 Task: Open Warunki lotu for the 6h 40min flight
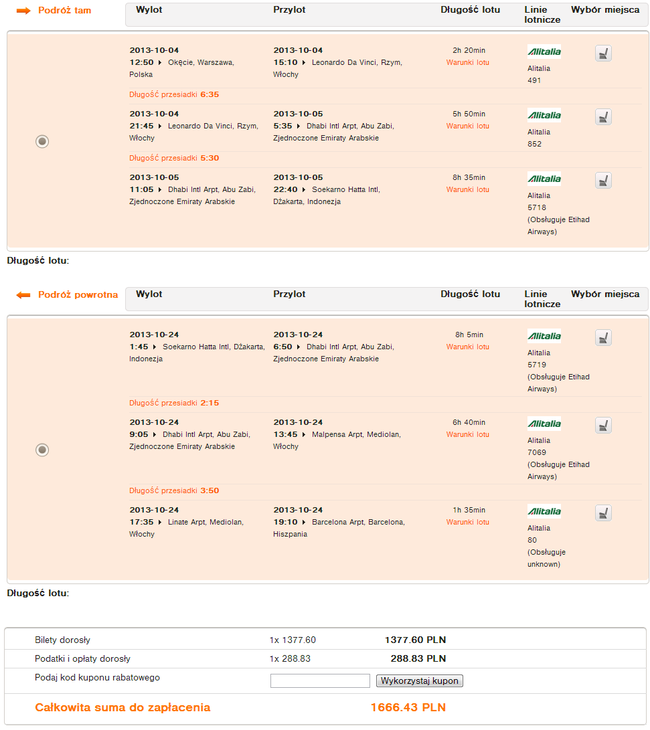(467, 434)
